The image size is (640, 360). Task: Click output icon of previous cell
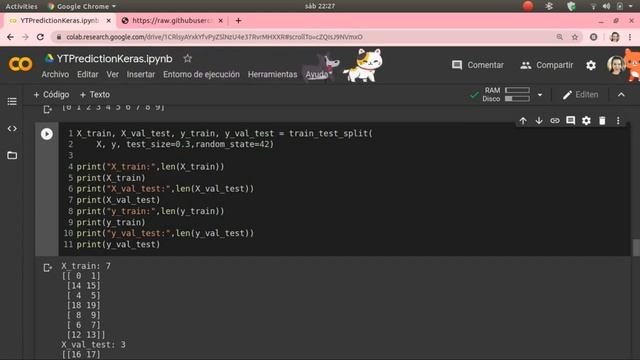47,109
